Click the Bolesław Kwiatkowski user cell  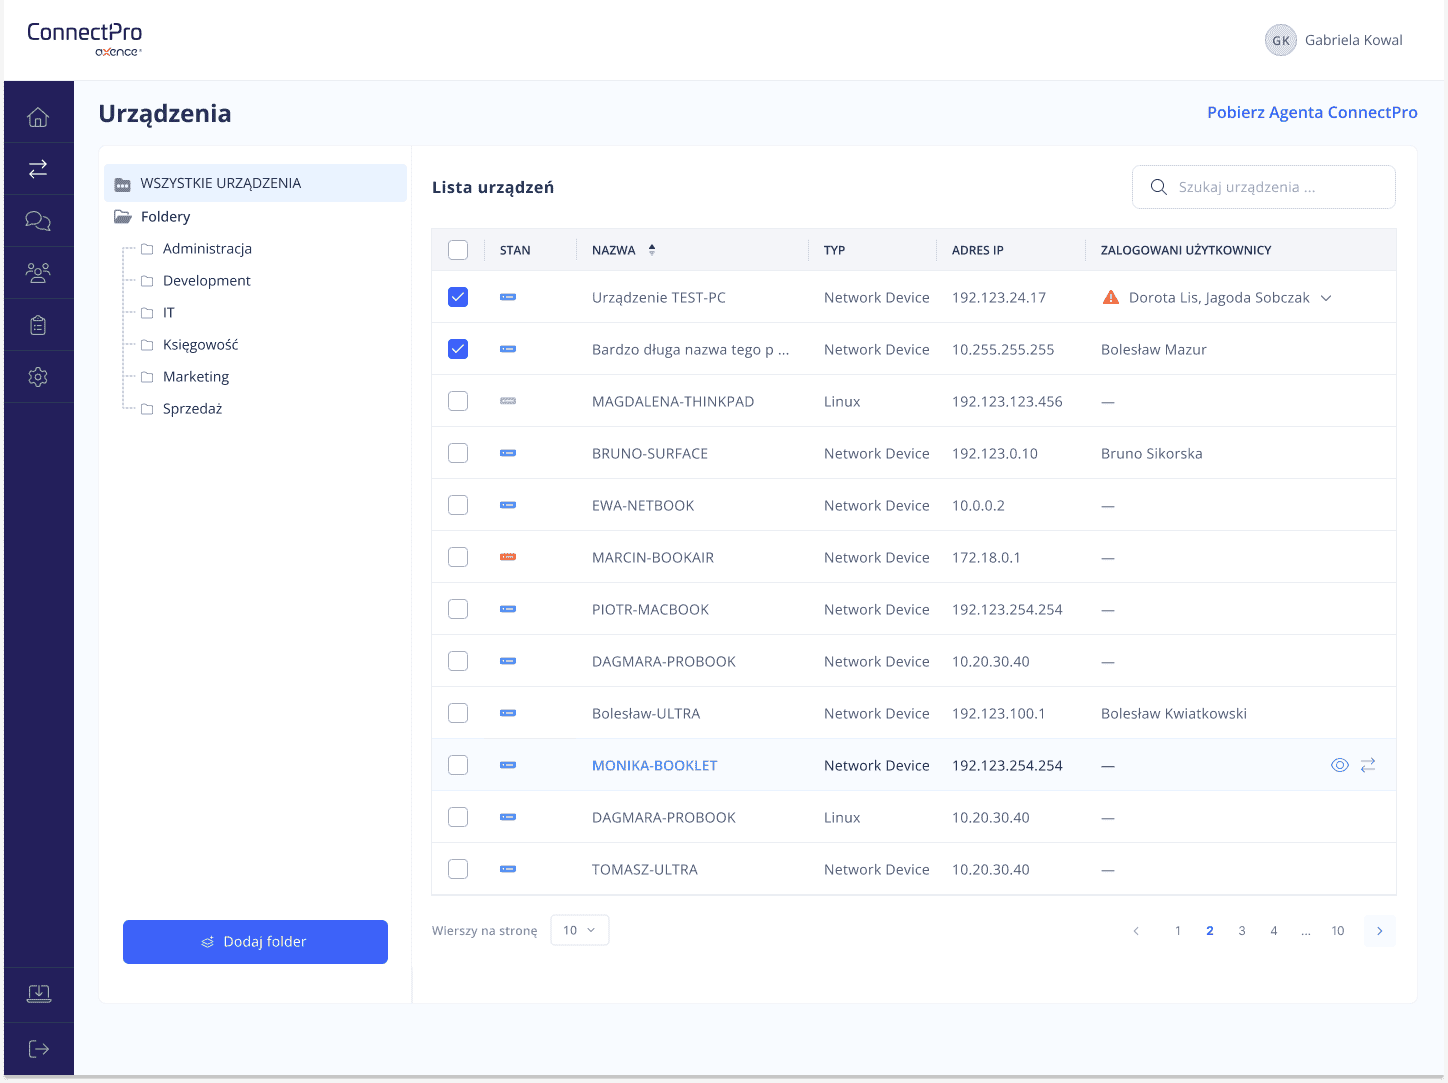pos(1174,713)
